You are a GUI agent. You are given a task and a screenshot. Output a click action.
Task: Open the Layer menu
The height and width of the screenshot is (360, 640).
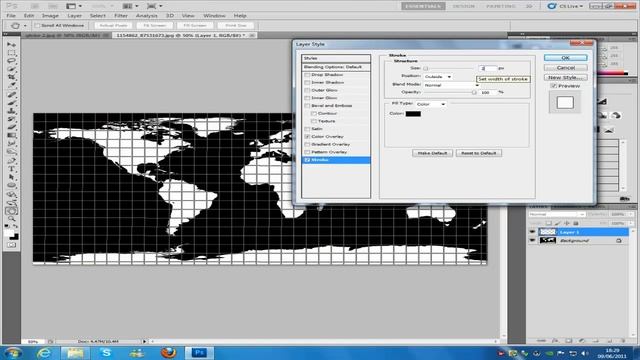[x=75, y=16]
